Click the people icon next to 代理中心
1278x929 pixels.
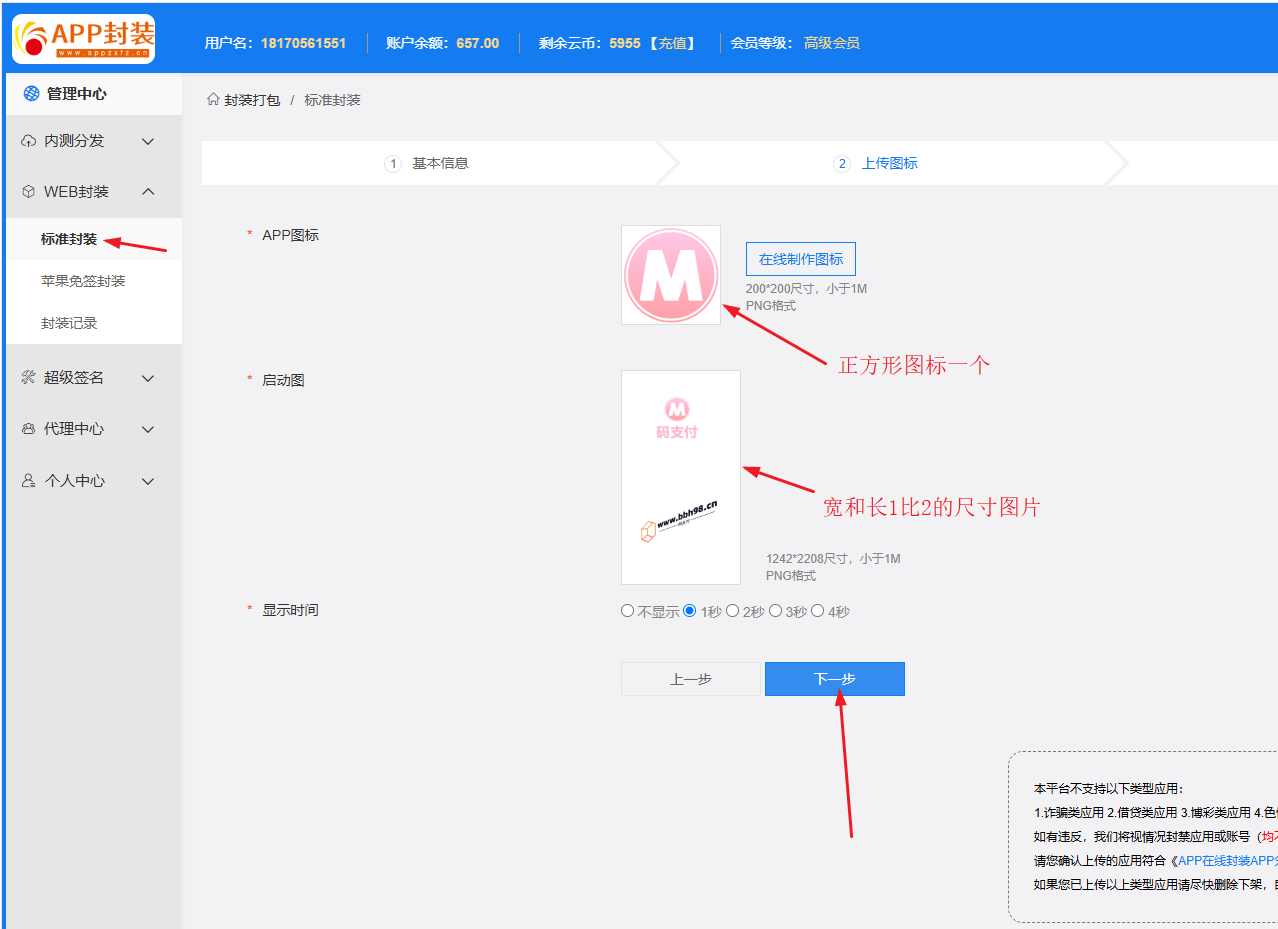tap(28, 429)
